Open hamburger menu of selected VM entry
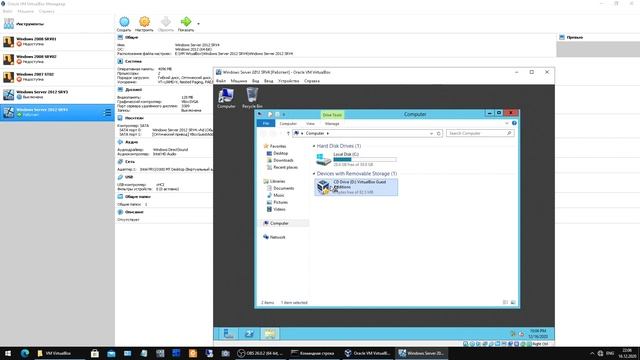This screenshot has height=360, width=640. pyautogui.click(x=107, y=112)
